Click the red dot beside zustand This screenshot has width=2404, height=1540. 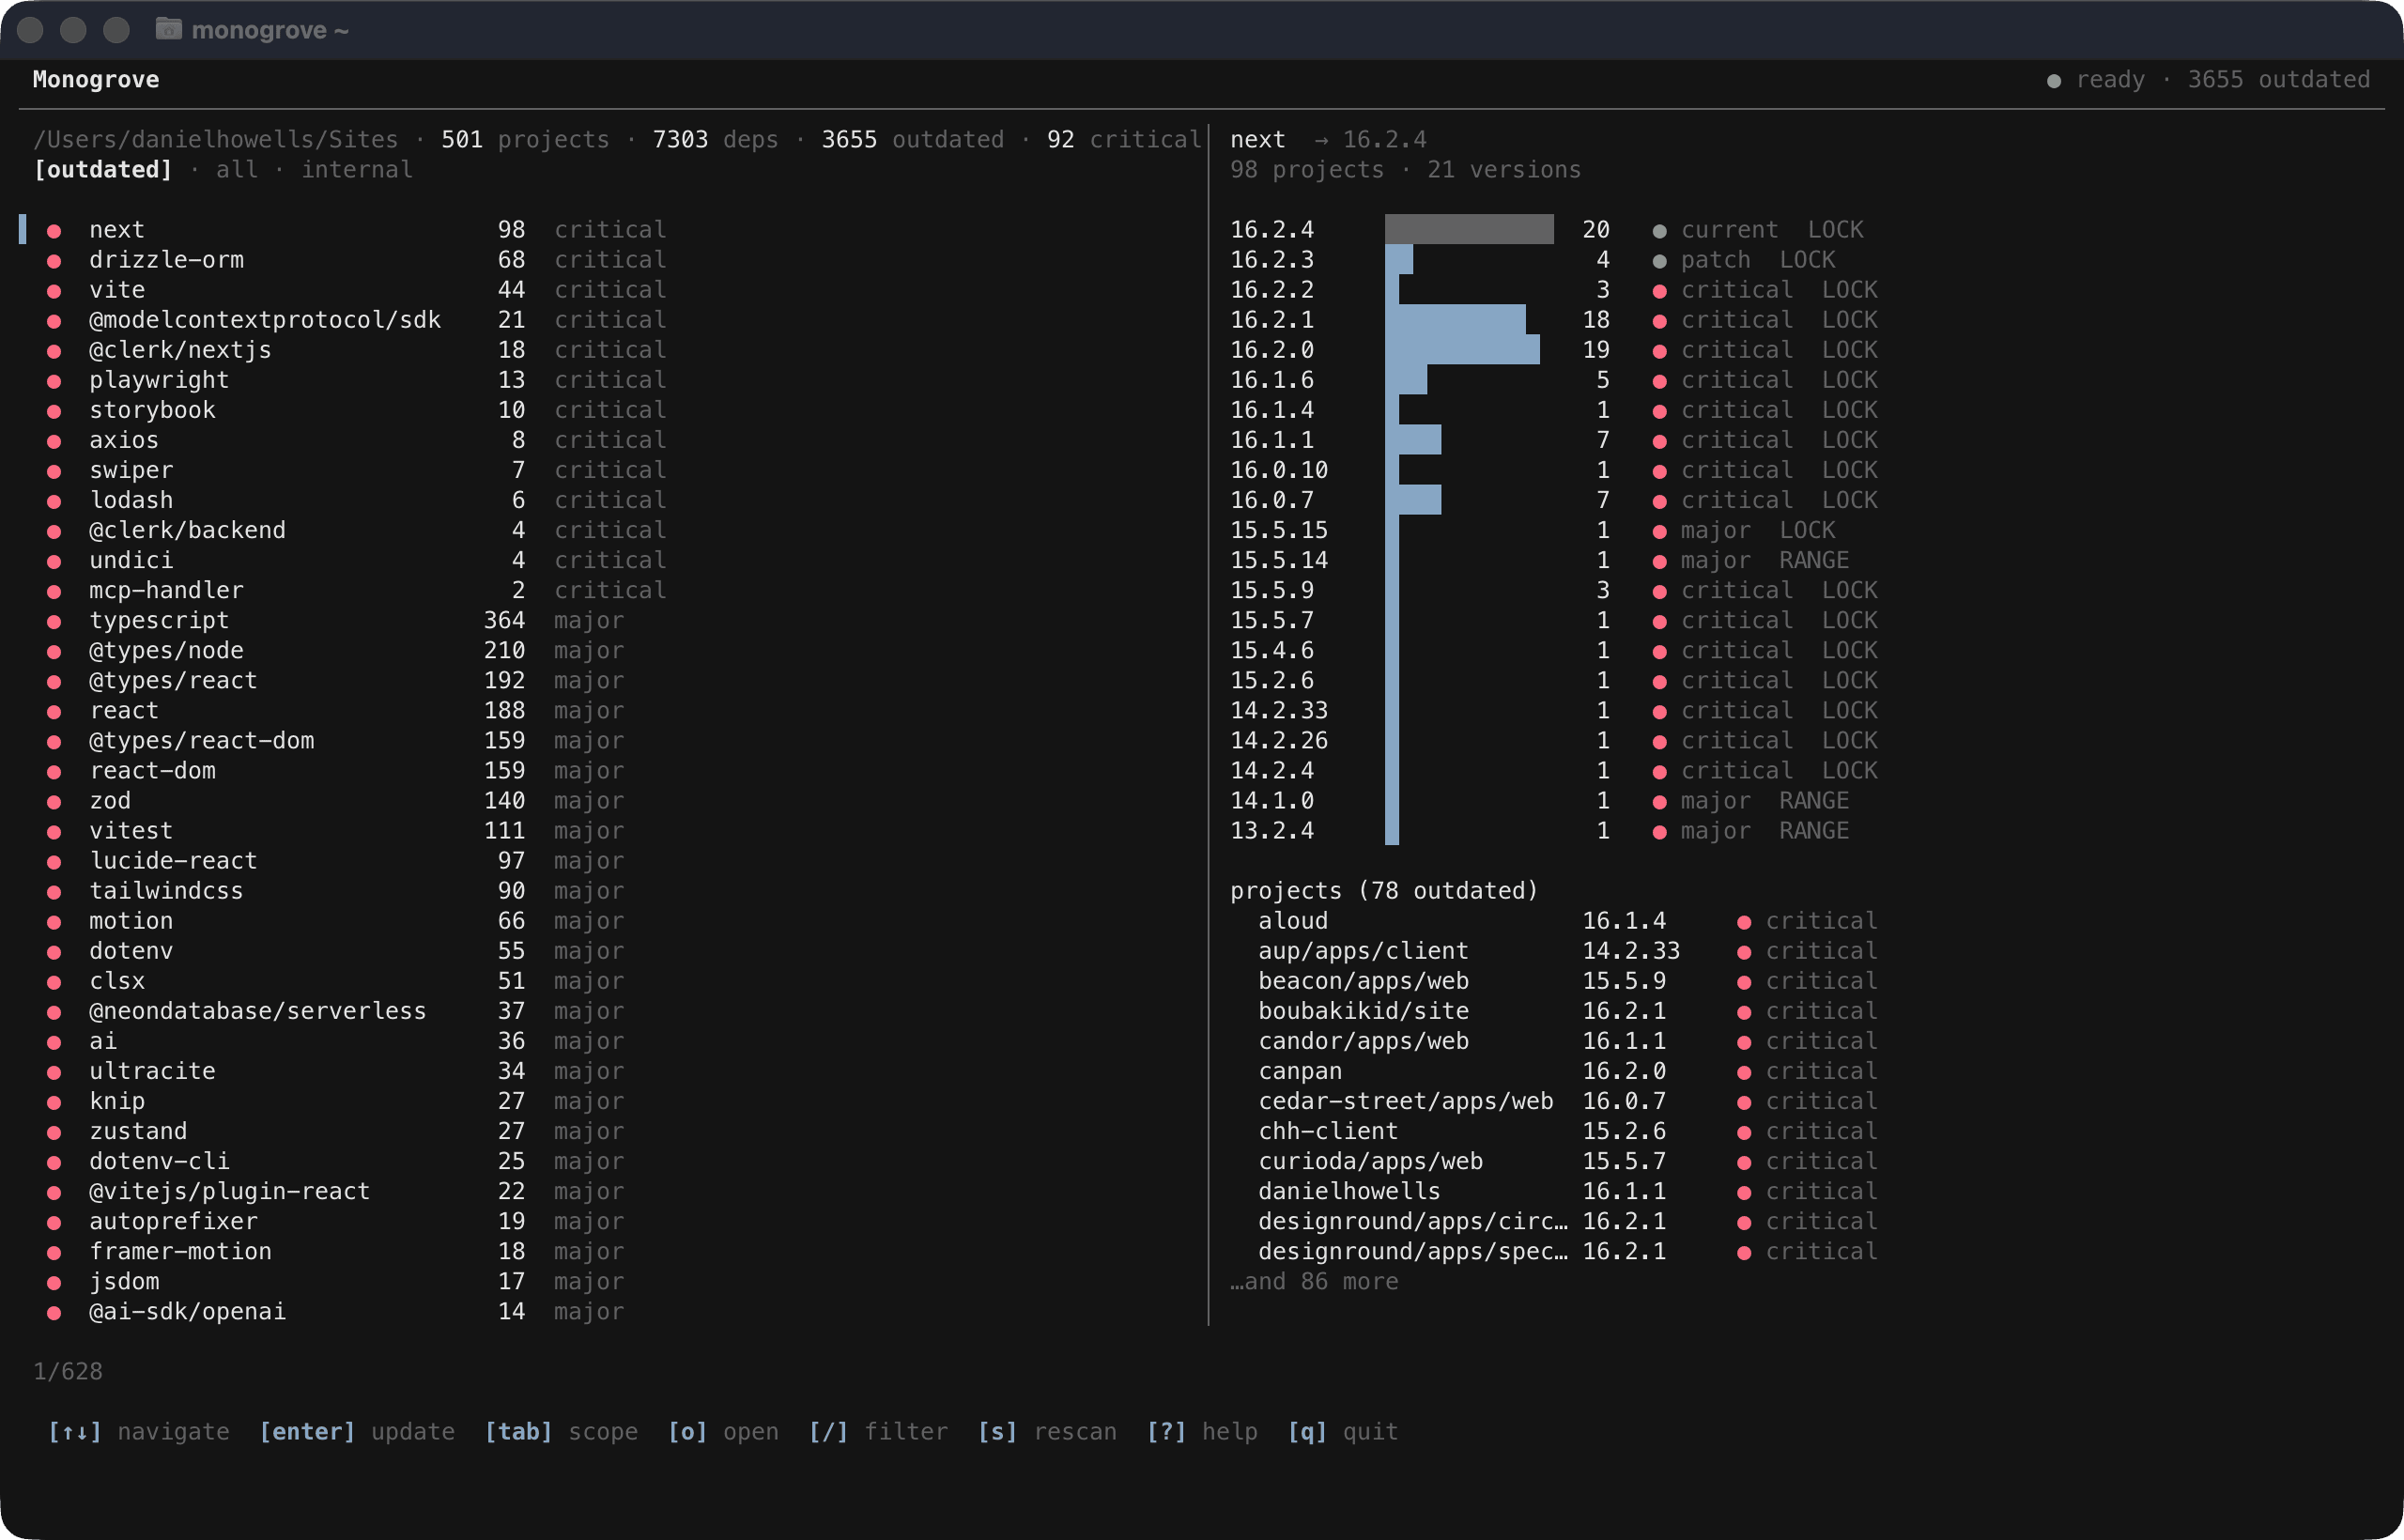coord(54,1132)
